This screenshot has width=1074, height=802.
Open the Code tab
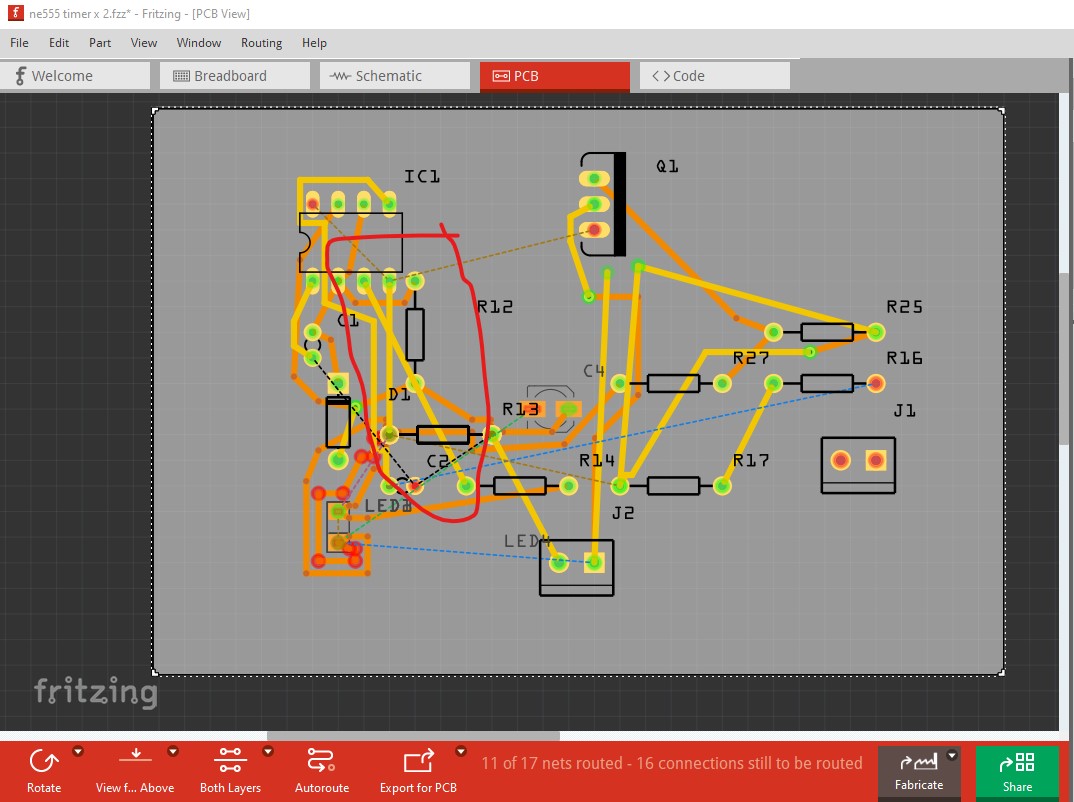pyautogui.click(x=715, y=76)
